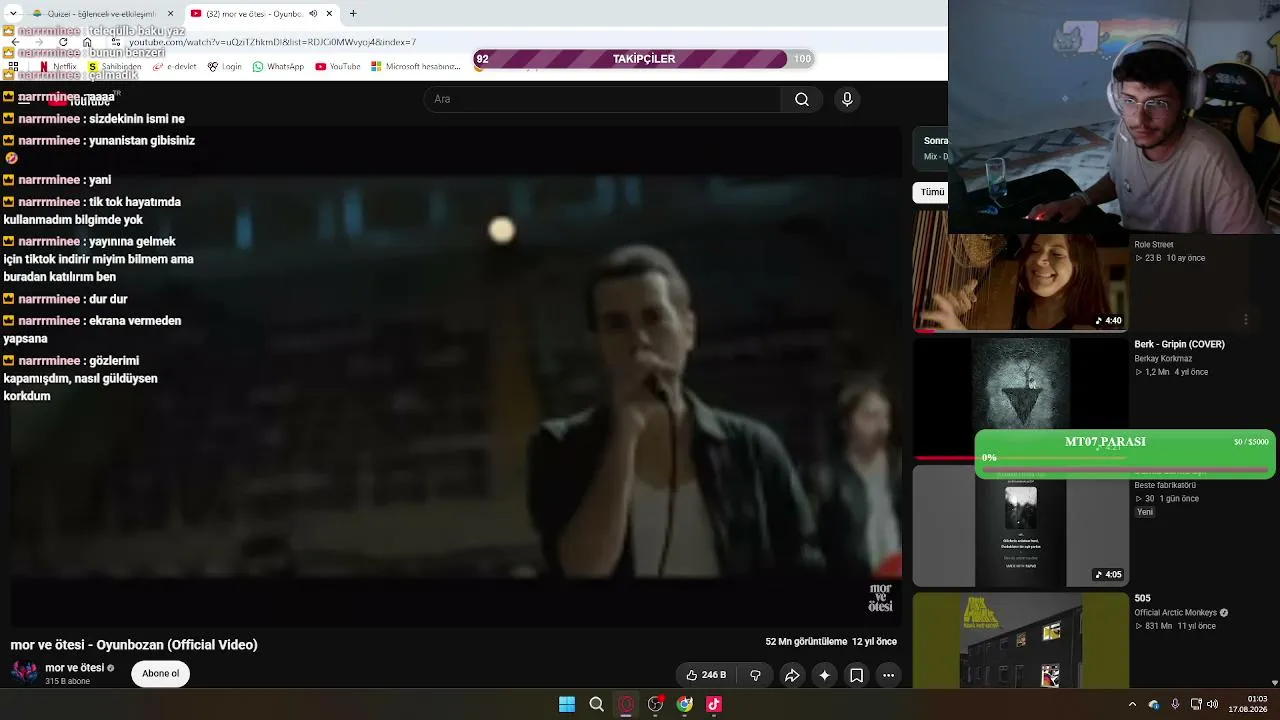
Task: Open the Berk - Gripin cover thumbnail
Action: point(1020,398)
